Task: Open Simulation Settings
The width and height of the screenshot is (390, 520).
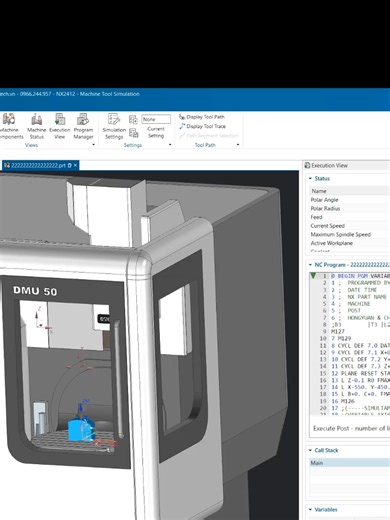Action: coord(114,126)
